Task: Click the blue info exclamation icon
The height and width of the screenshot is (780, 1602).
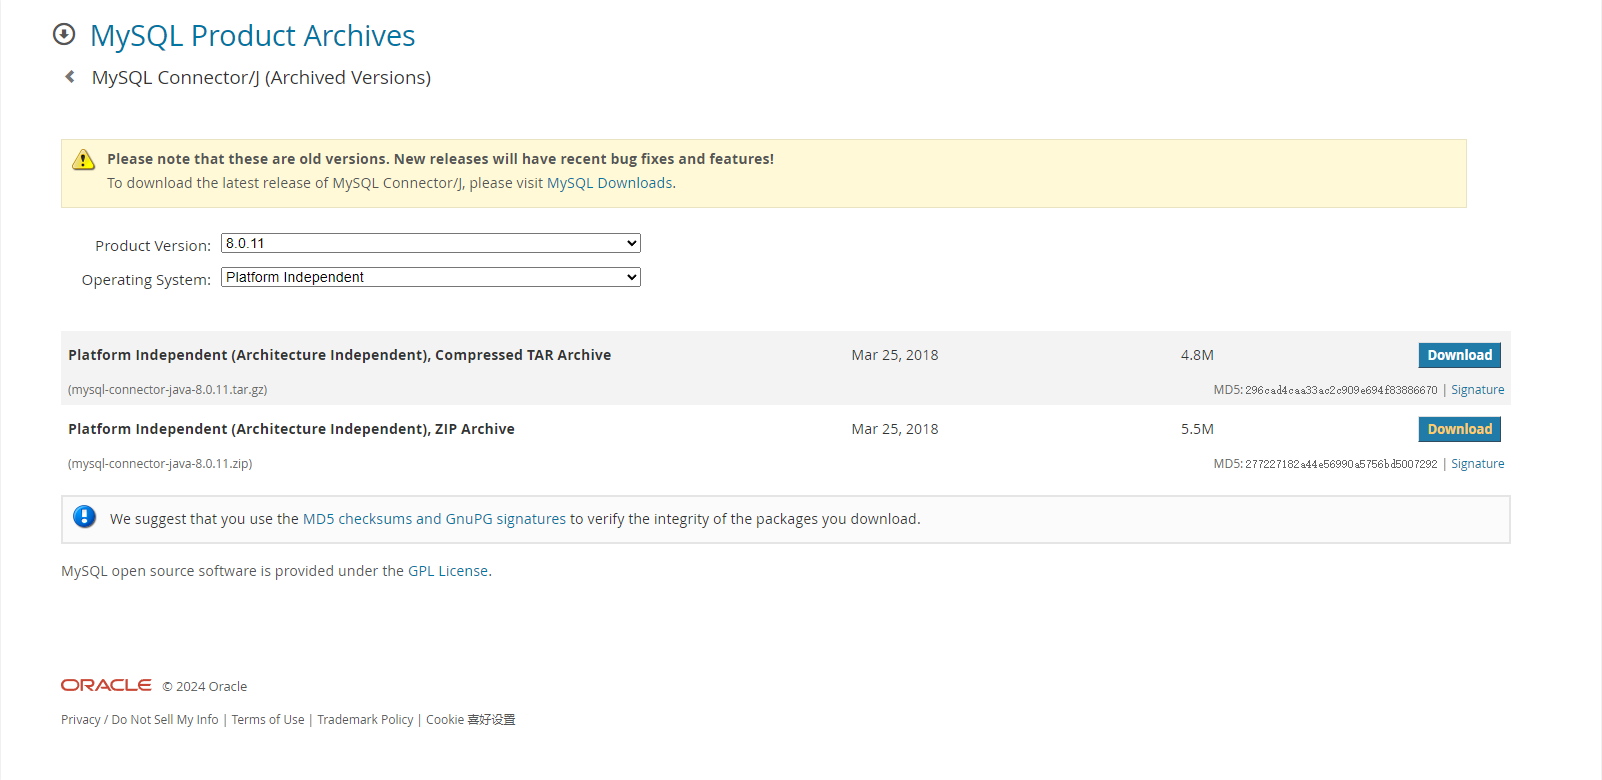Action: 85,517
